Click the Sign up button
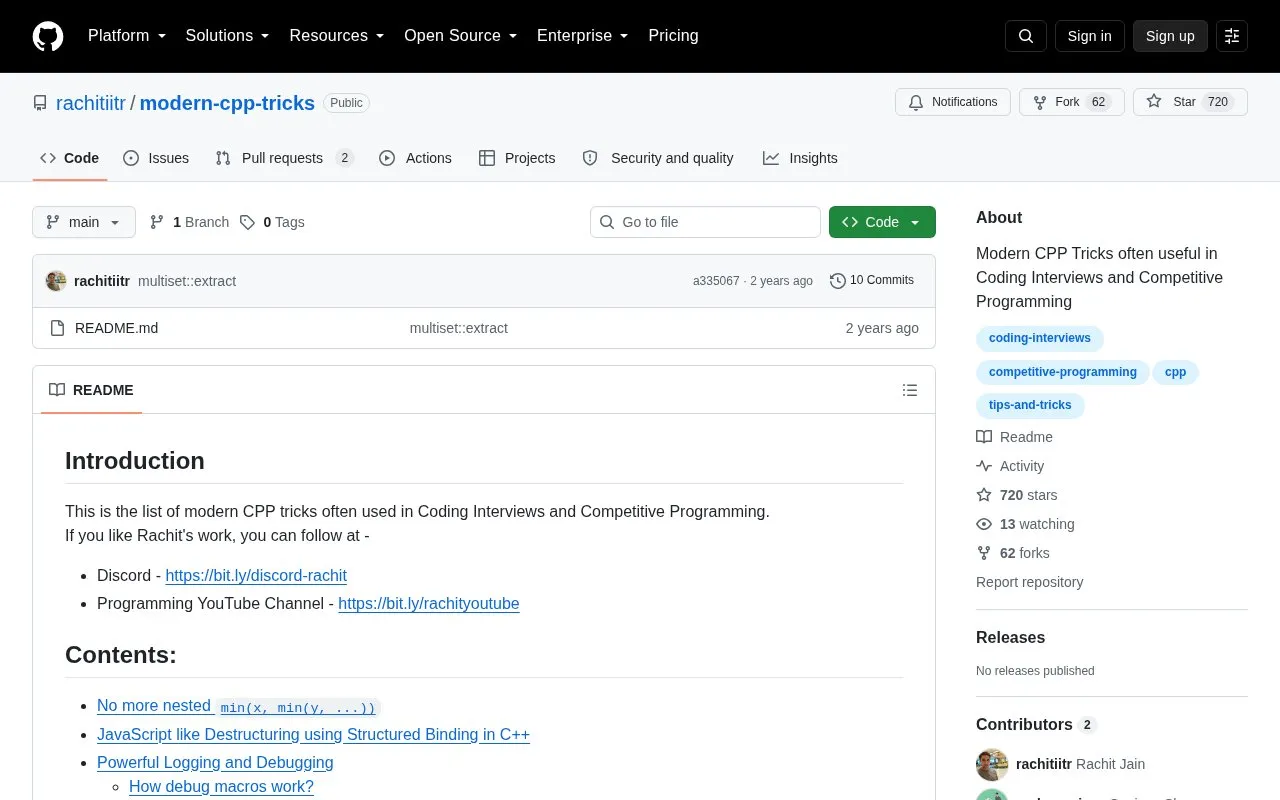This screenshot has width=1280, height=800. tap(1170, 36)
